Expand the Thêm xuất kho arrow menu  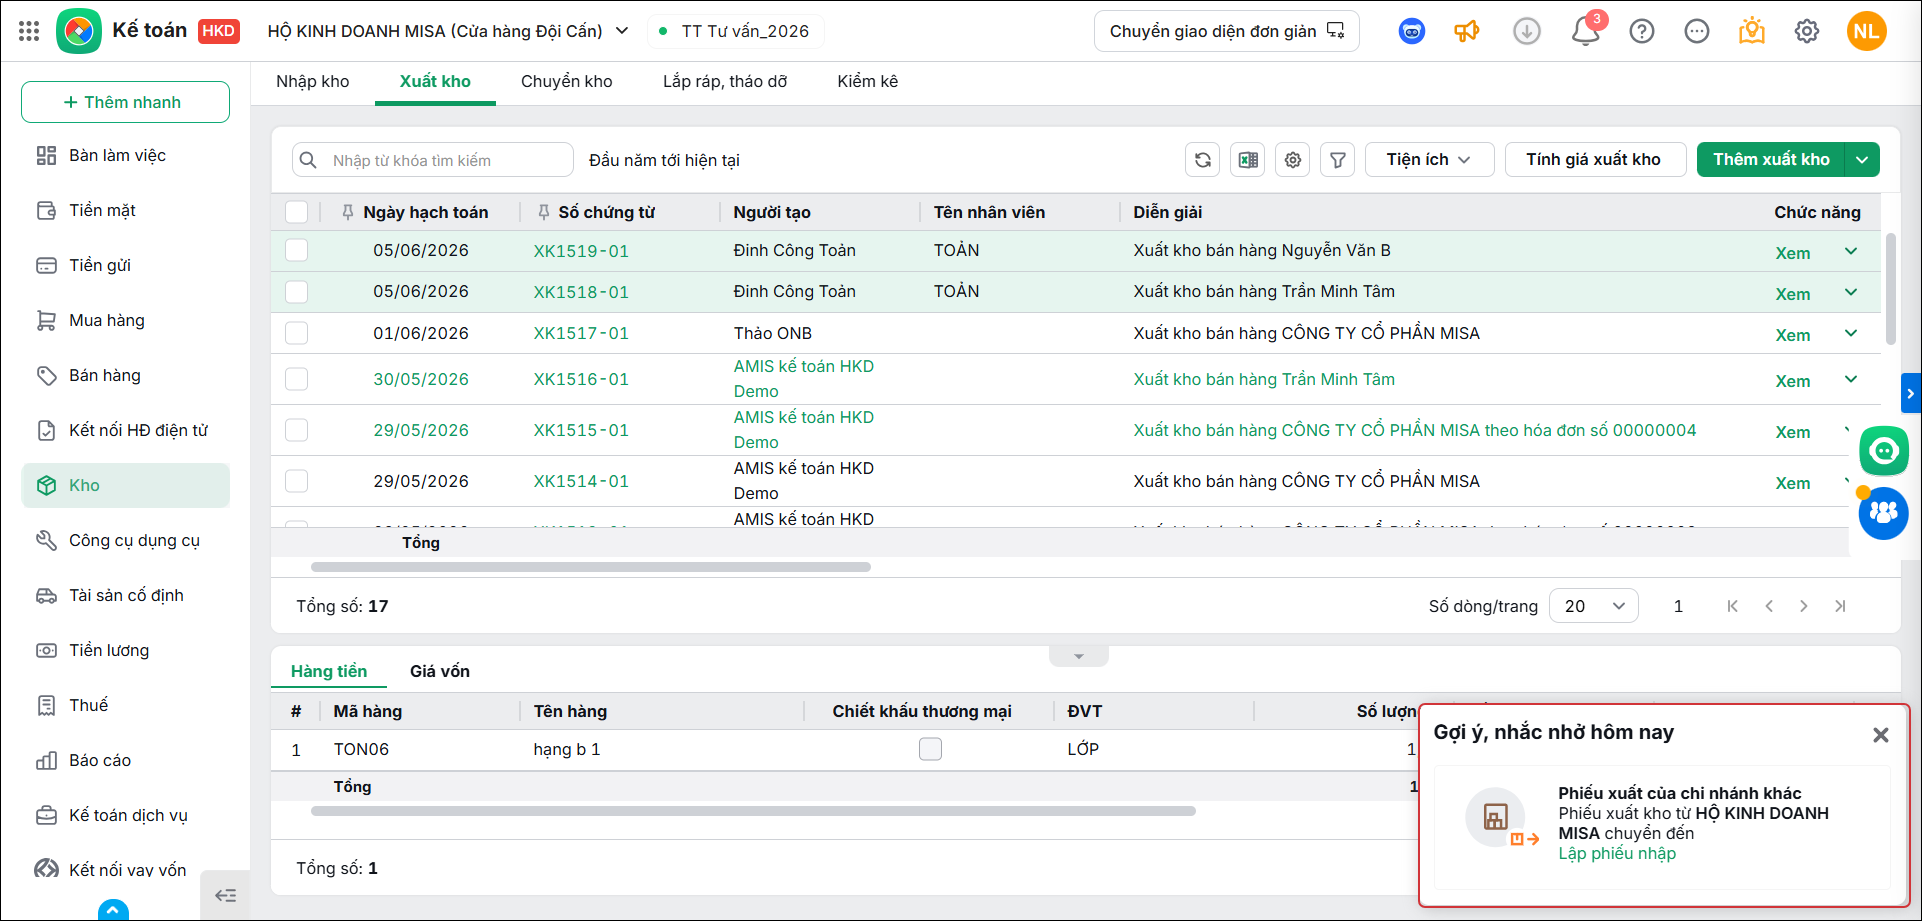click(1862, 160)
